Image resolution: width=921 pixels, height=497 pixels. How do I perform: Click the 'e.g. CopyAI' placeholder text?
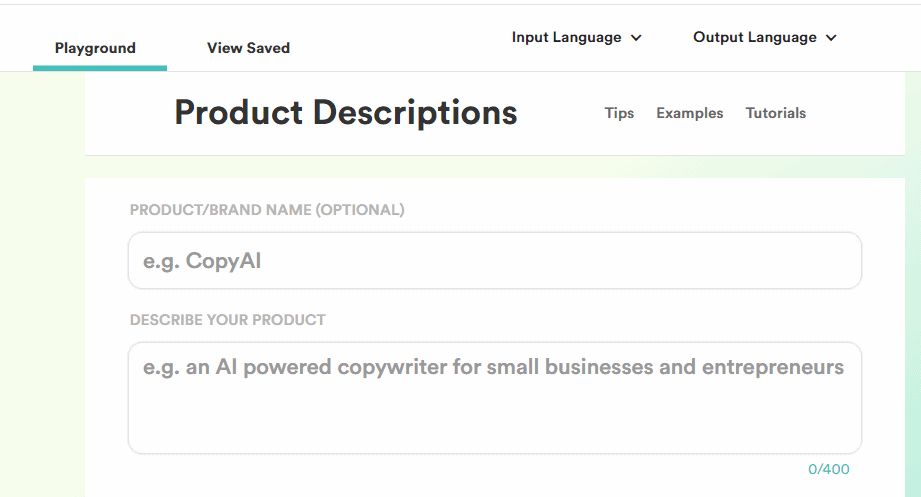pos(202,261)
